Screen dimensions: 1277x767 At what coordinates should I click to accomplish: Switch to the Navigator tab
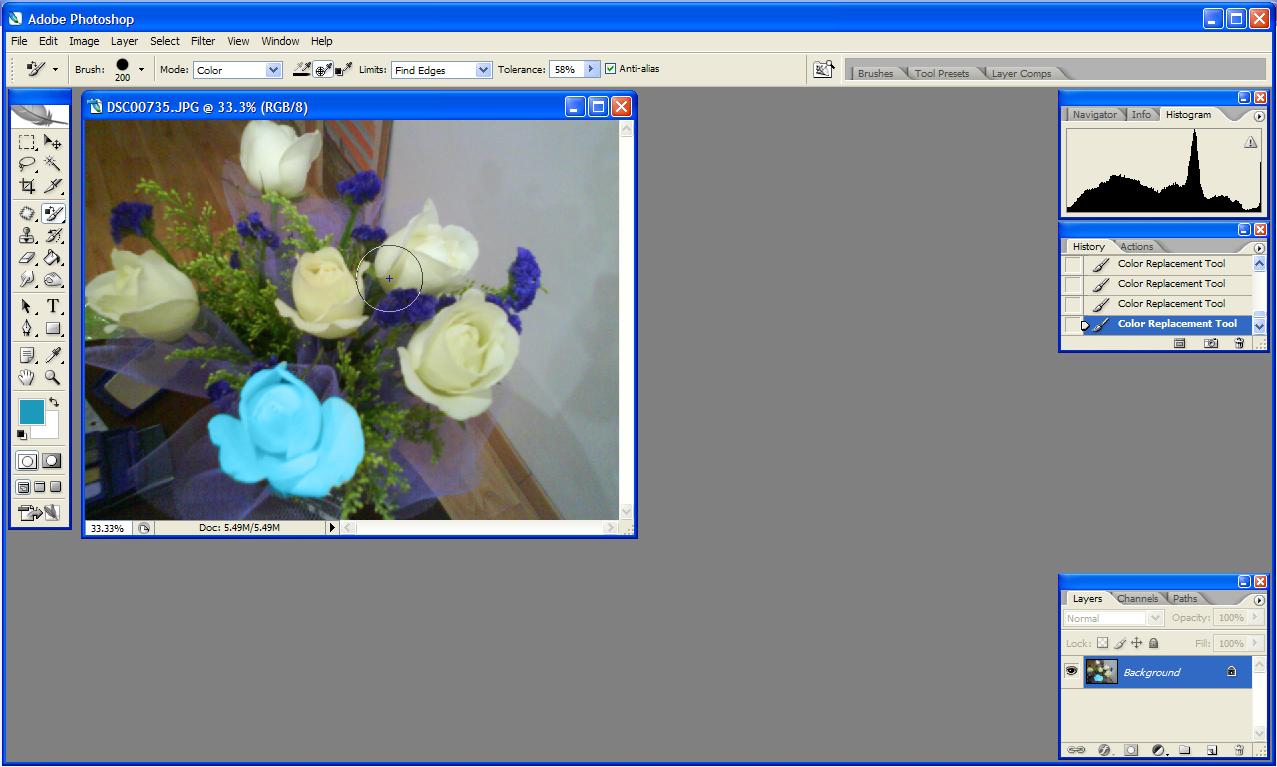1094,114
